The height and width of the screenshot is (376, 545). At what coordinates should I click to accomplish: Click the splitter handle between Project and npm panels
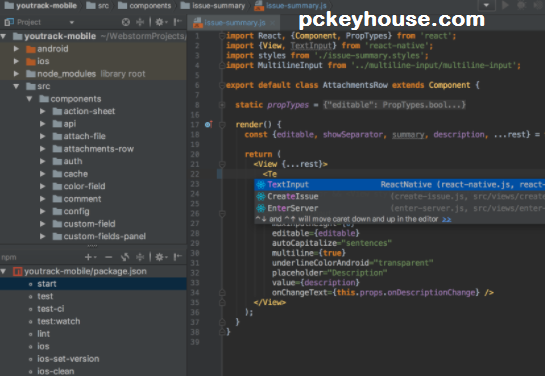pyautogui.click(x=92, y=246)
